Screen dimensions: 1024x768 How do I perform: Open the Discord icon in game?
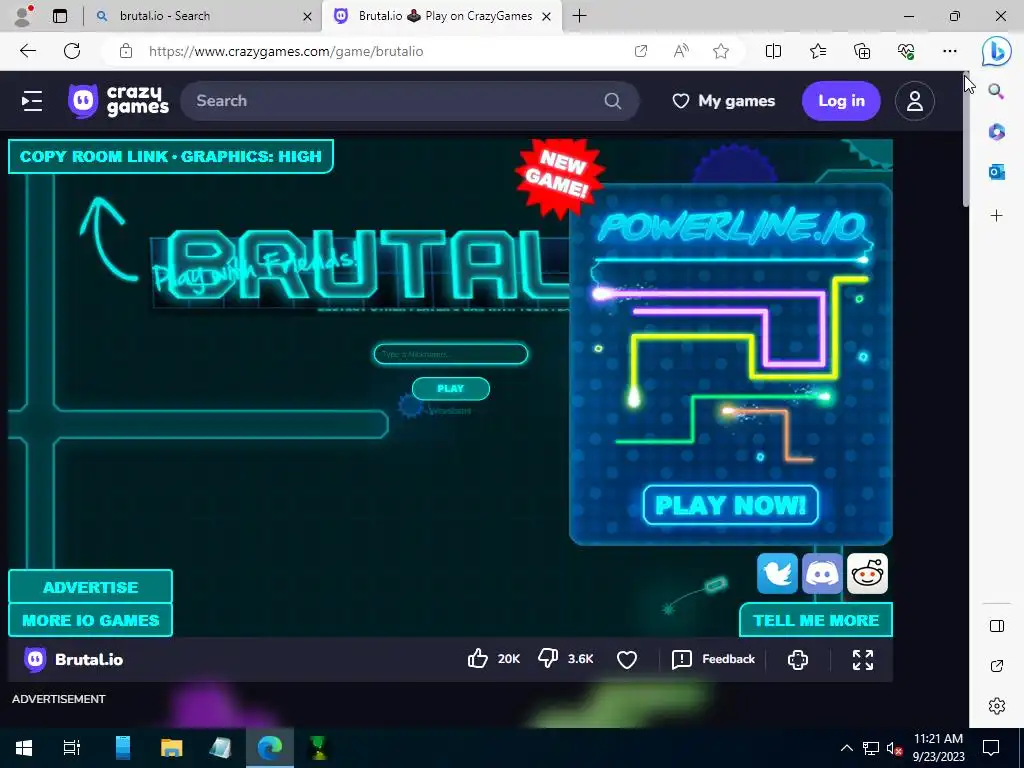click(x=822, y=573)
